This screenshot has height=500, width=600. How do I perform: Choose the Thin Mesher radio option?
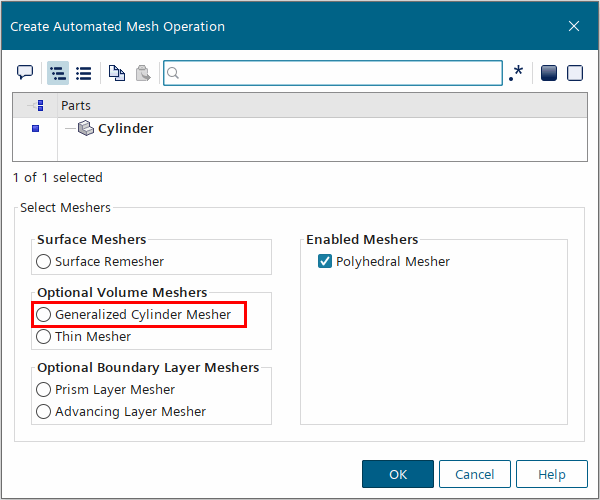pyautogui.click(x=43, y=337)
